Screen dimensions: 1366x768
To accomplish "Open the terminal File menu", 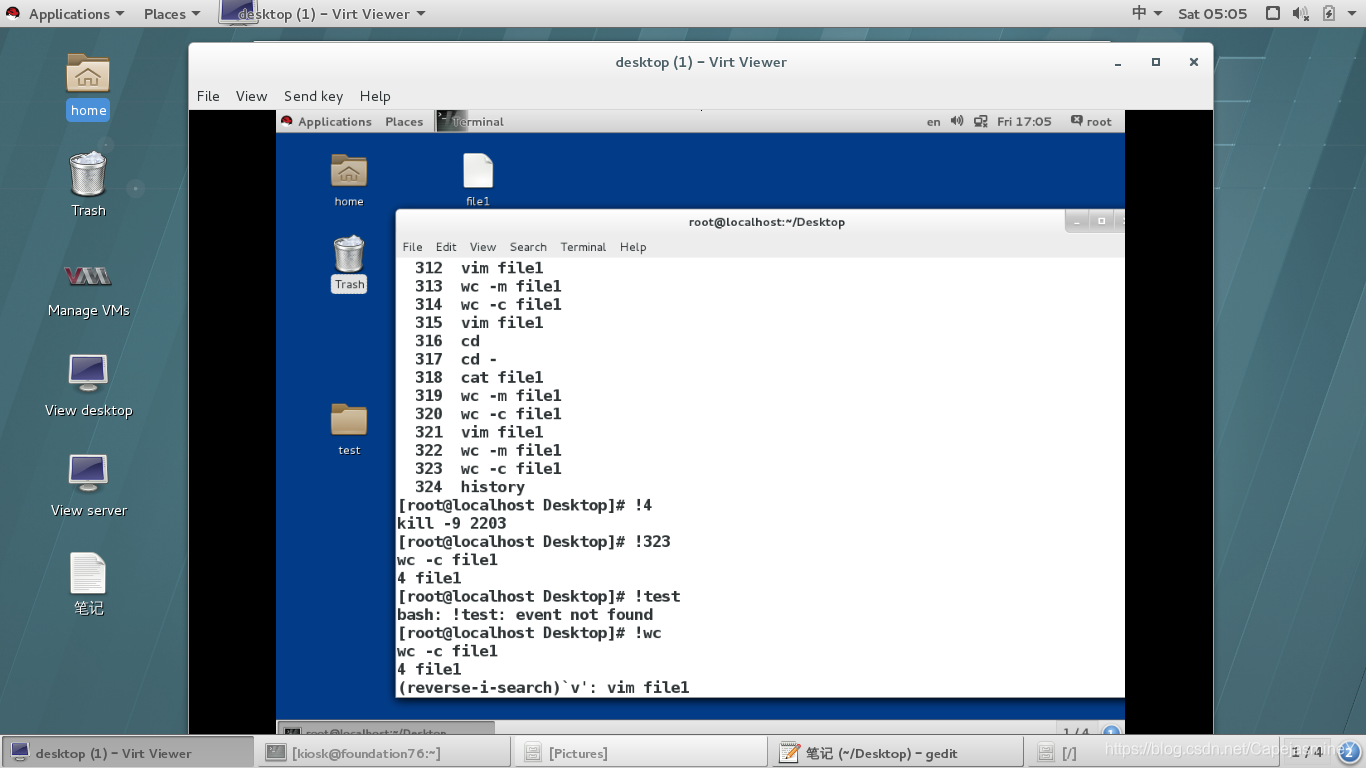I will pyautogui.click(x=412, y=247).
